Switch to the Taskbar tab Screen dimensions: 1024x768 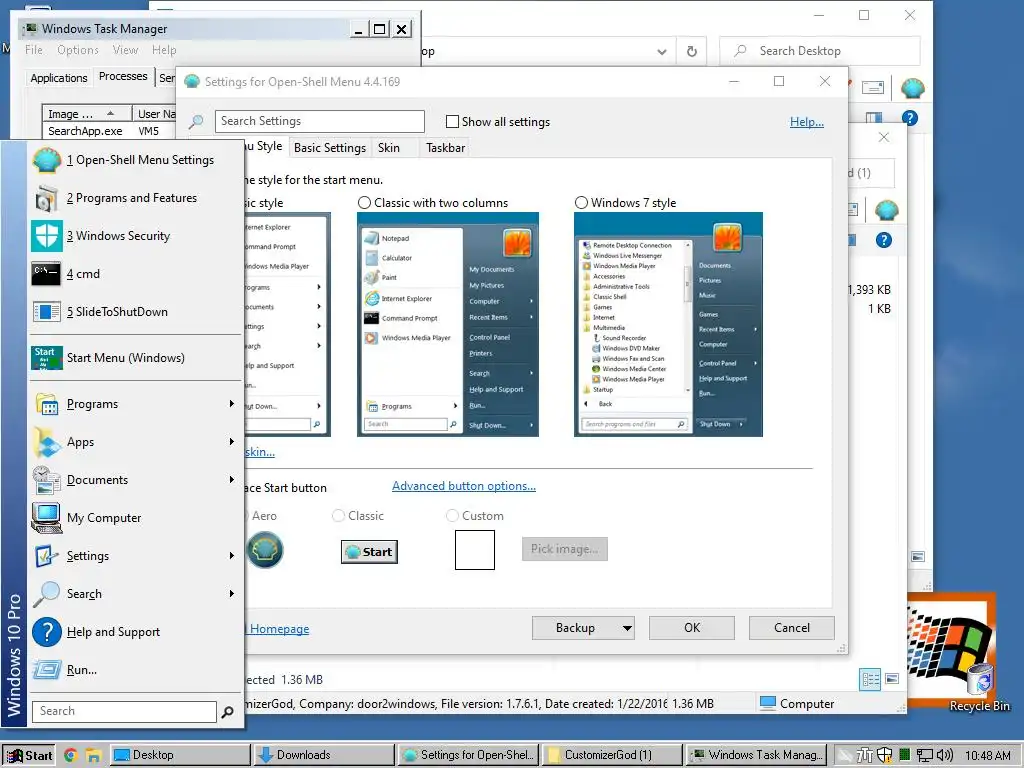pyautogui.click(x=445, y=148)
